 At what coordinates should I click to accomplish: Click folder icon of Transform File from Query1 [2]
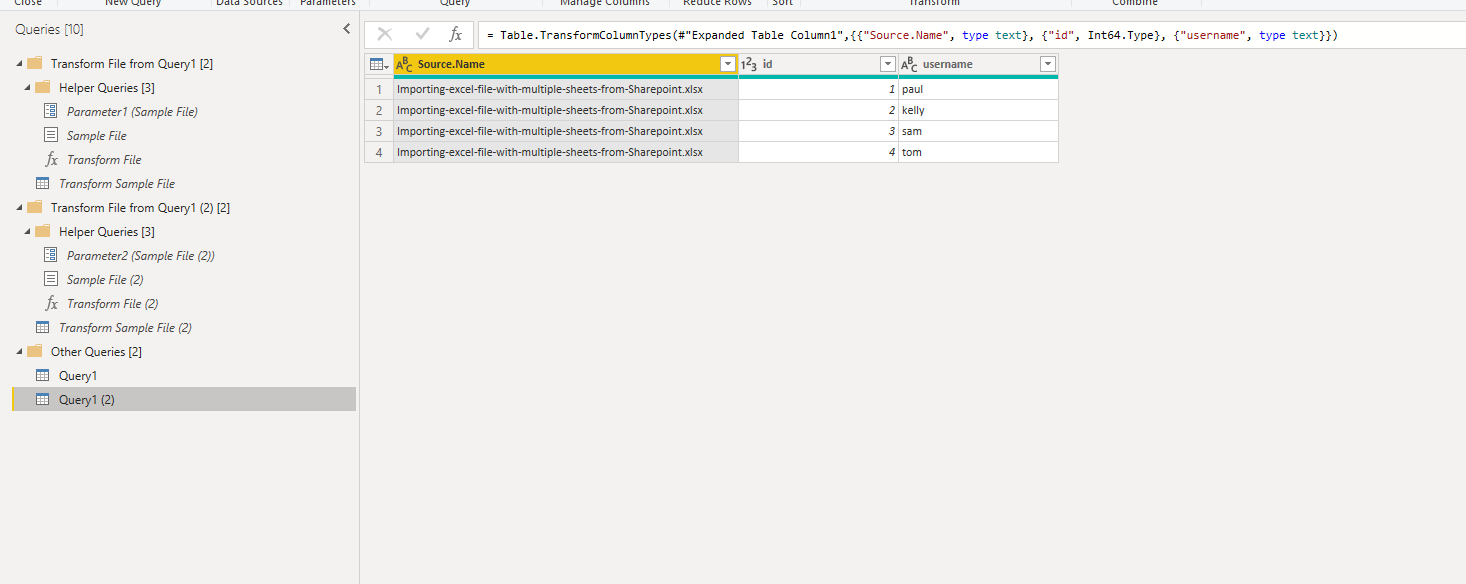[x=35, y=63]
